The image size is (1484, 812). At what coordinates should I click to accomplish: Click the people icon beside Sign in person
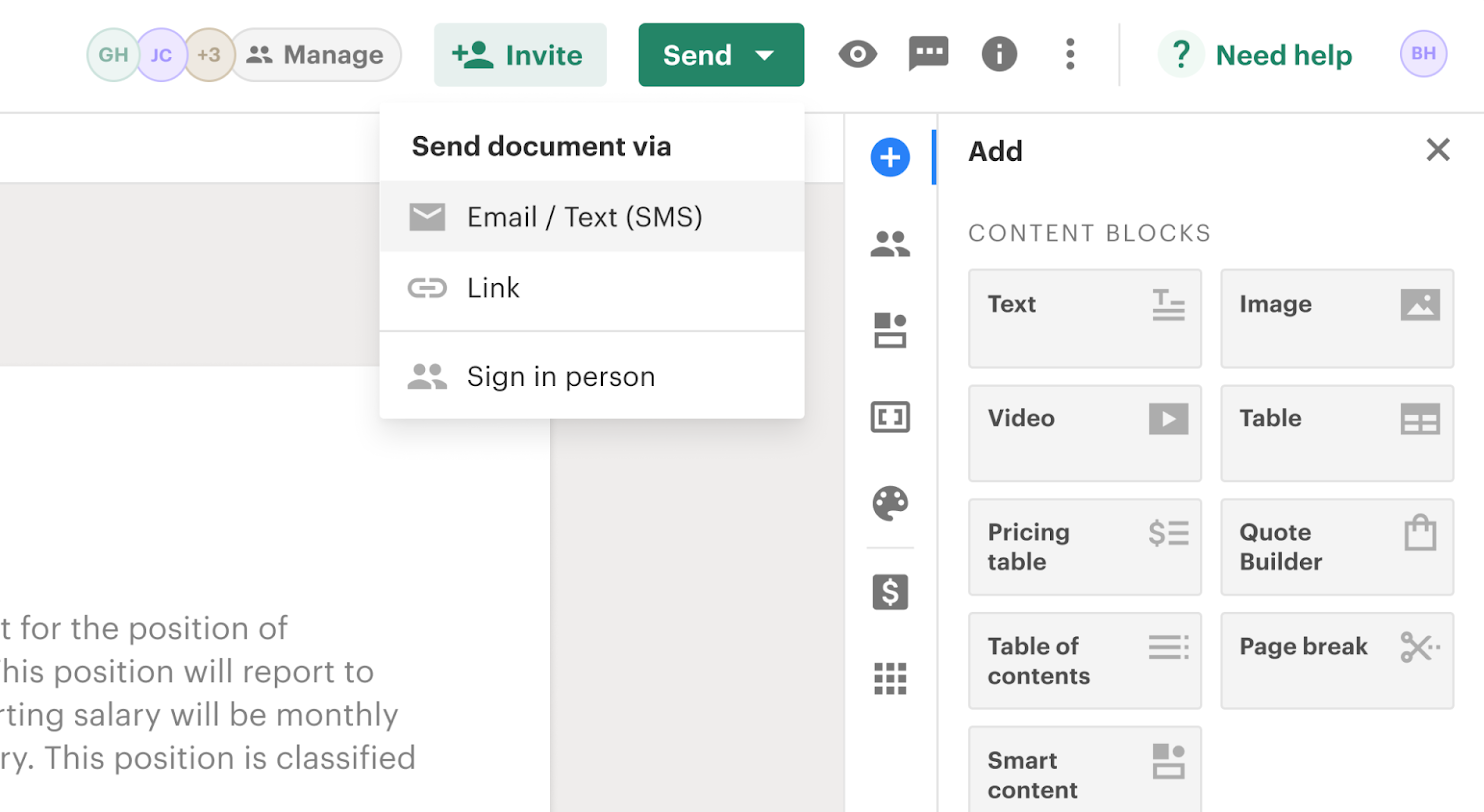[427, 376]
